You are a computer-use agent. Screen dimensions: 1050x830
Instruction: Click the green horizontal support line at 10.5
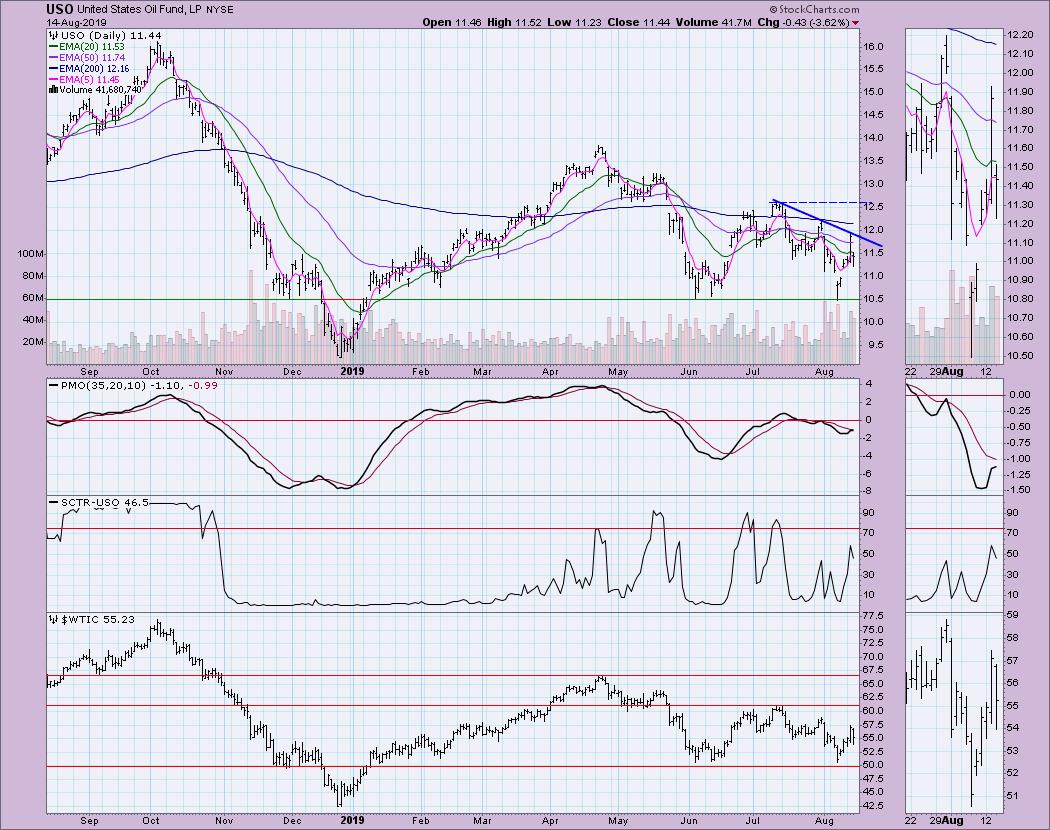tap(452, 299)
